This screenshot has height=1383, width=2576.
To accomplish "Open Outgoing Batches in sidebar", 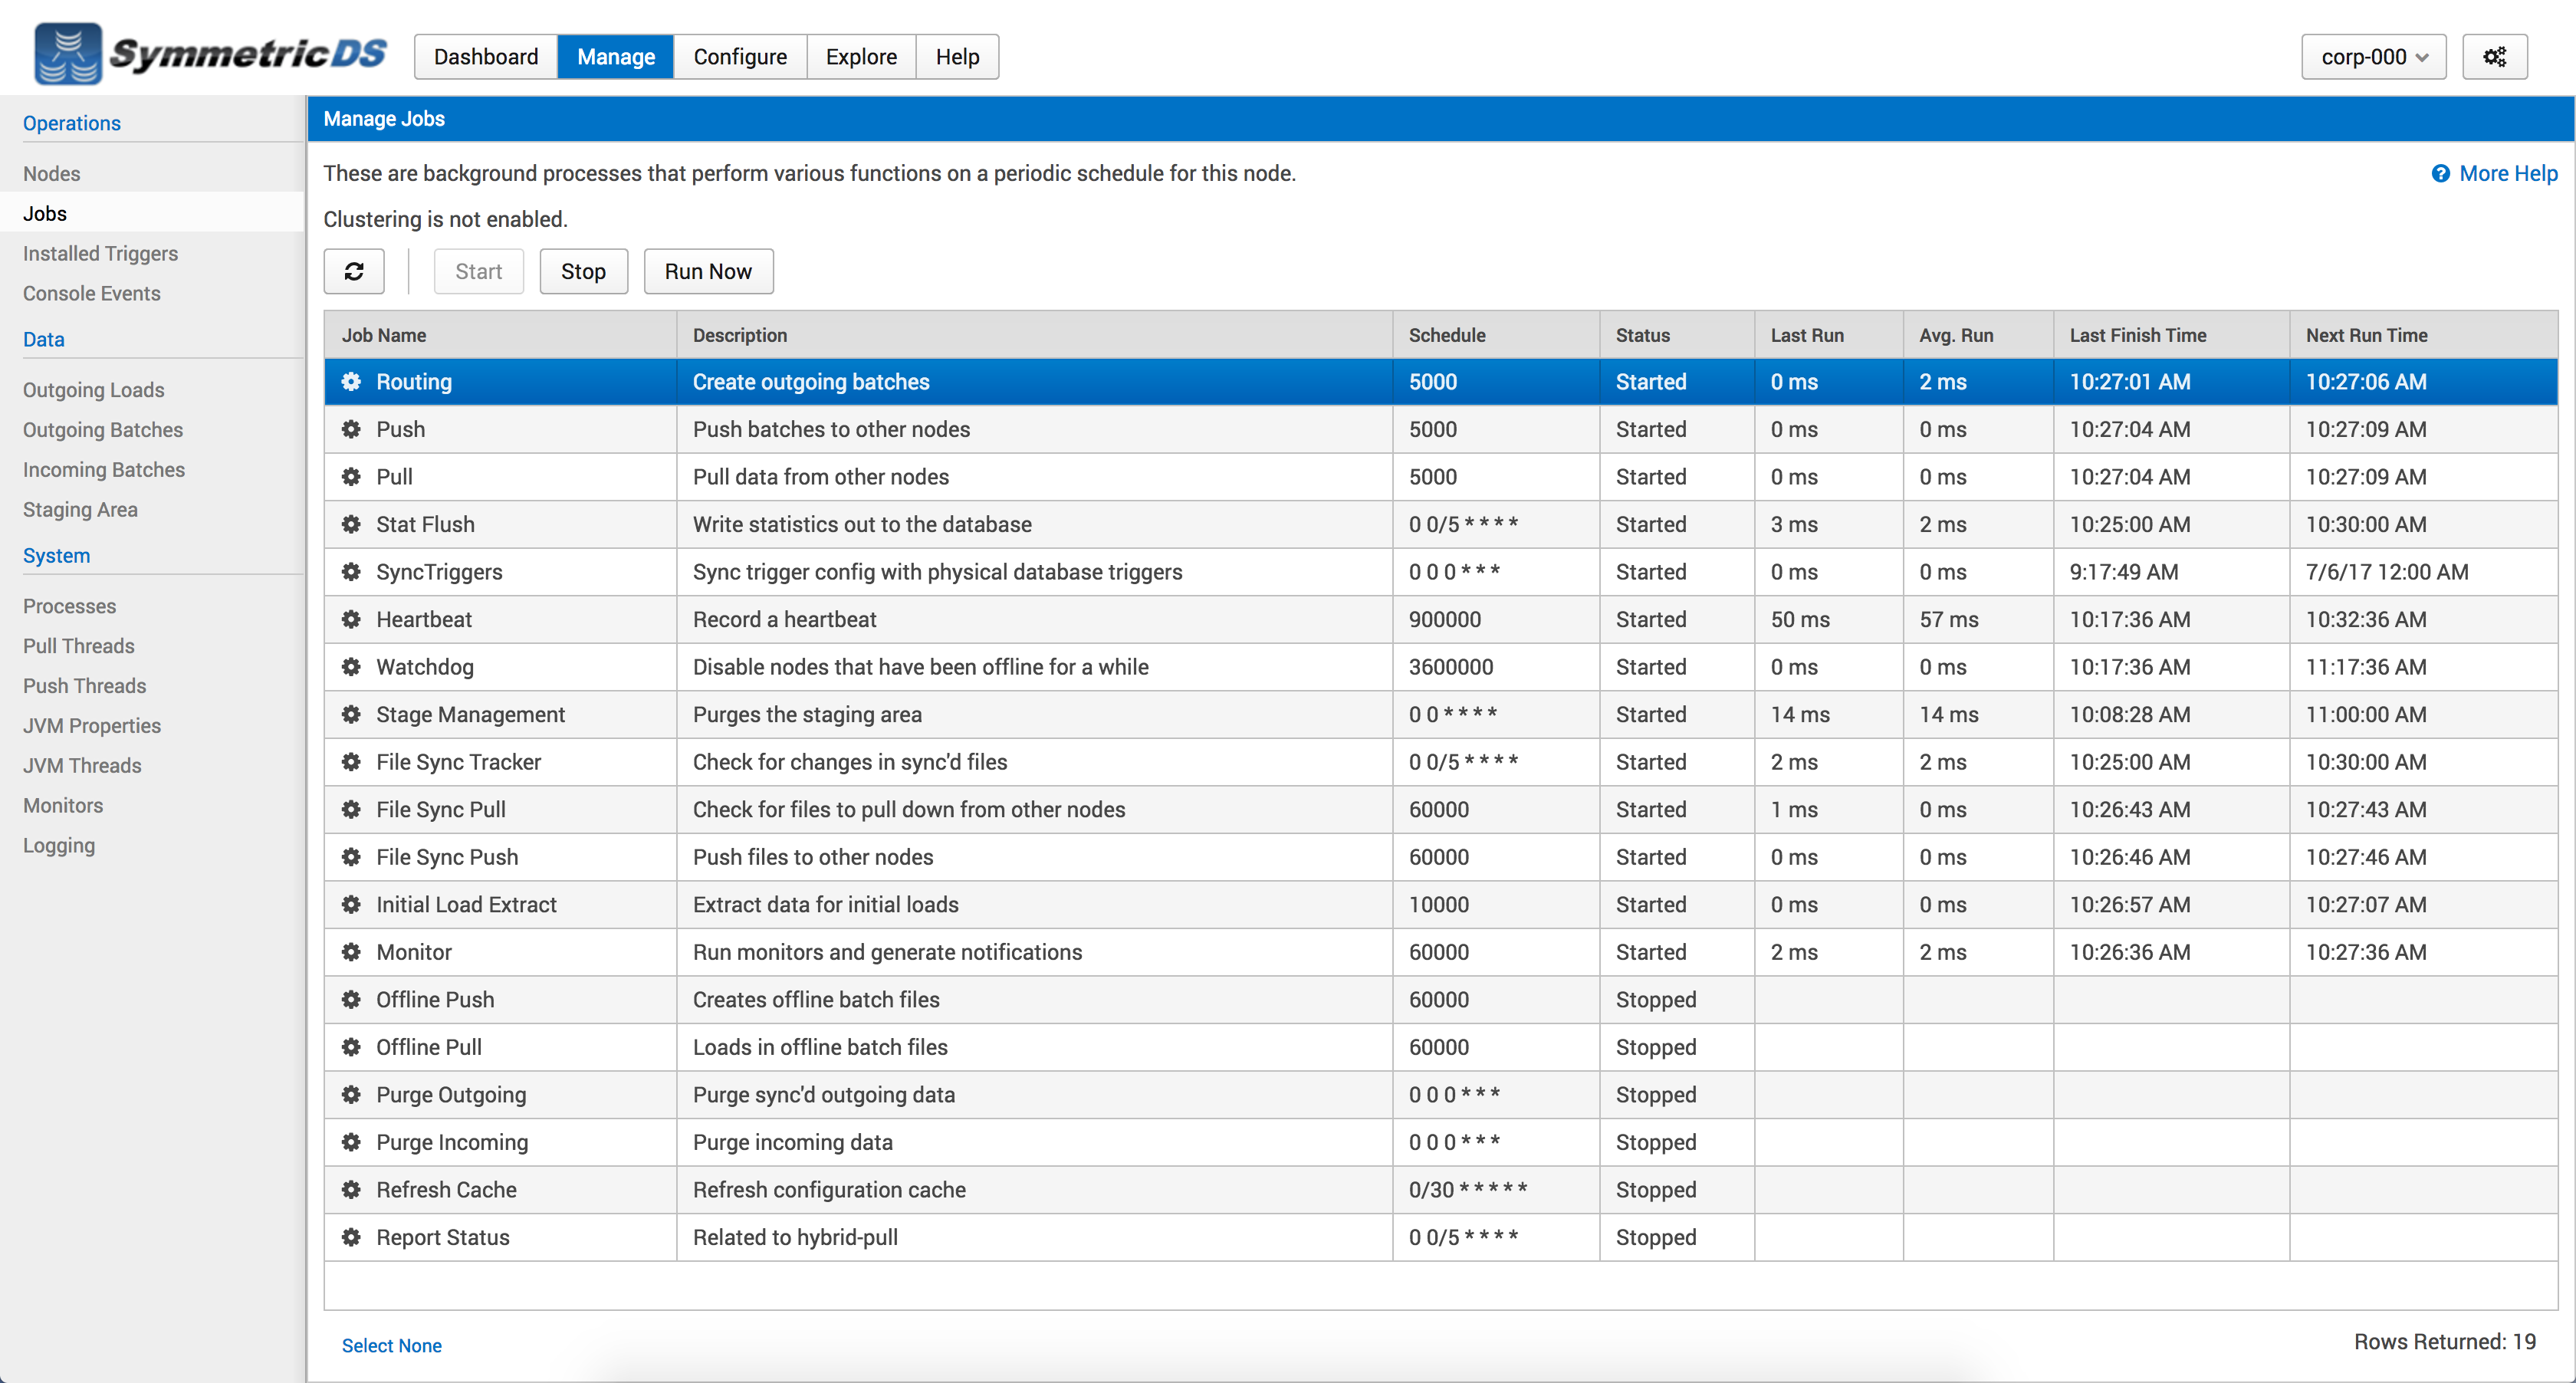I will tap(103, 430).
